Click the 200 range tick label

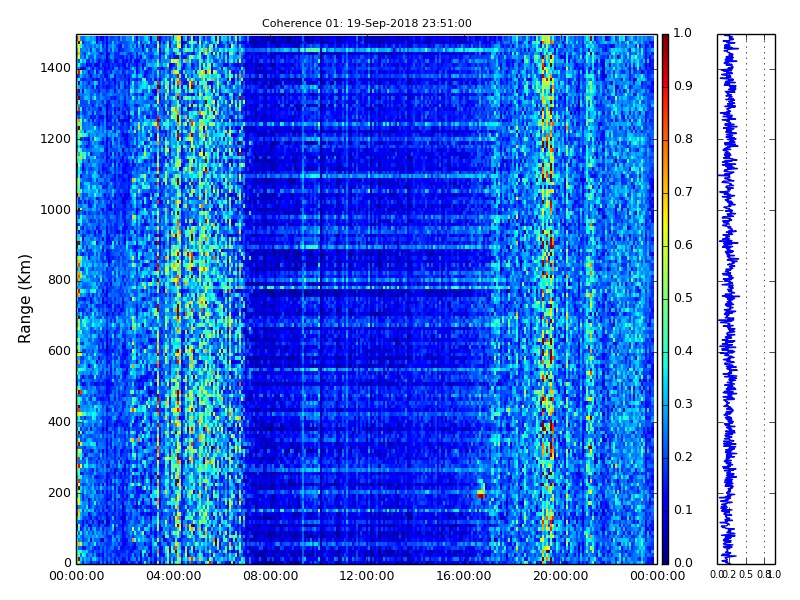(59, 493)
